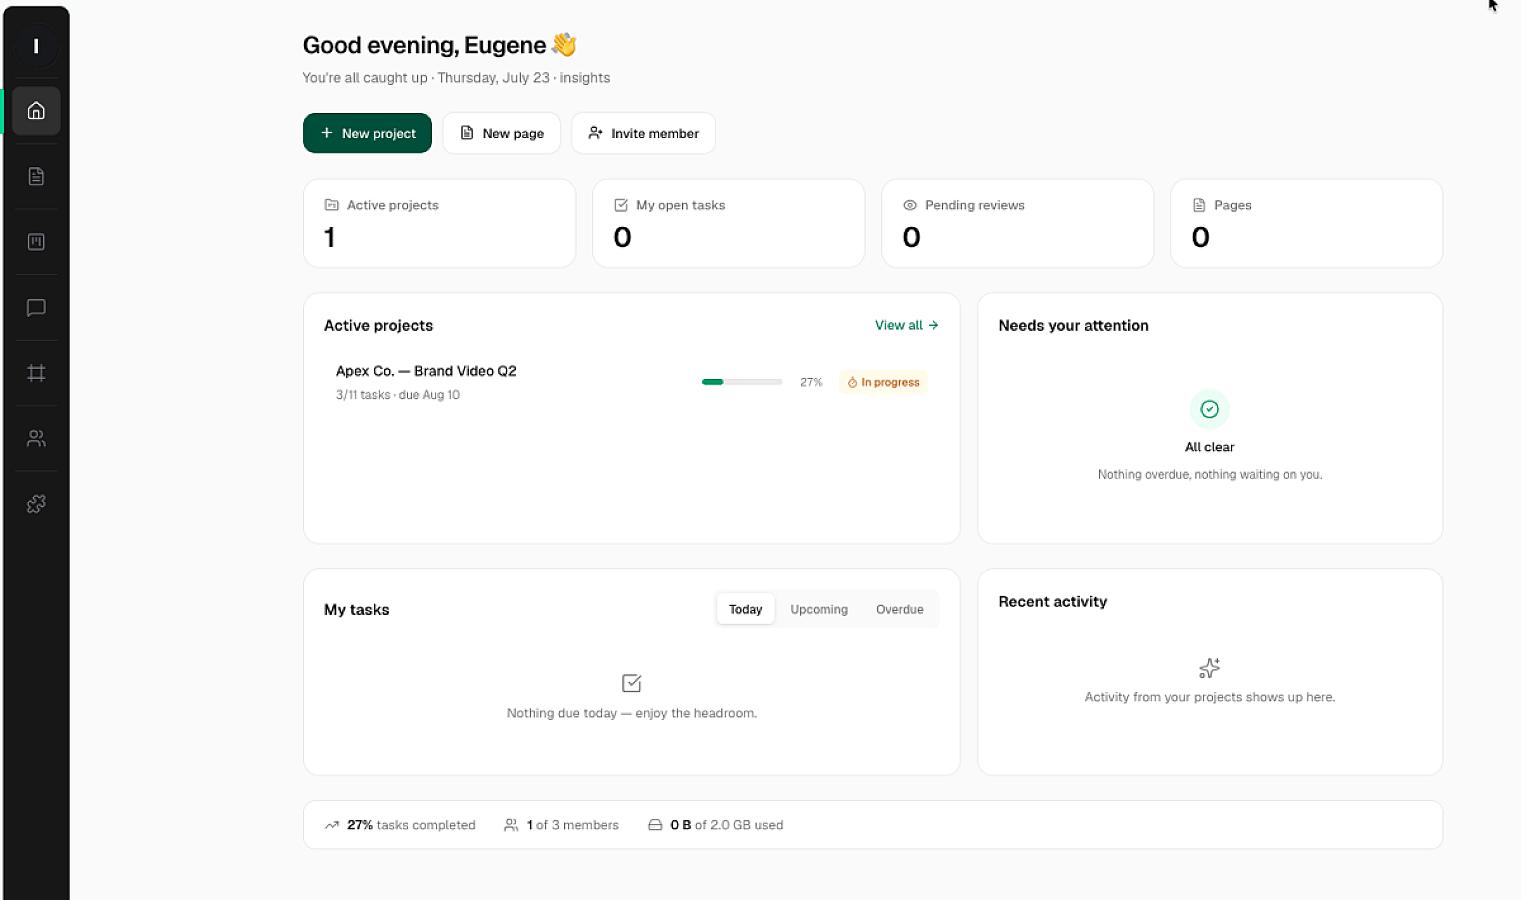
Task: Click the trend arrow icon in footer
Action: [332, 825]
